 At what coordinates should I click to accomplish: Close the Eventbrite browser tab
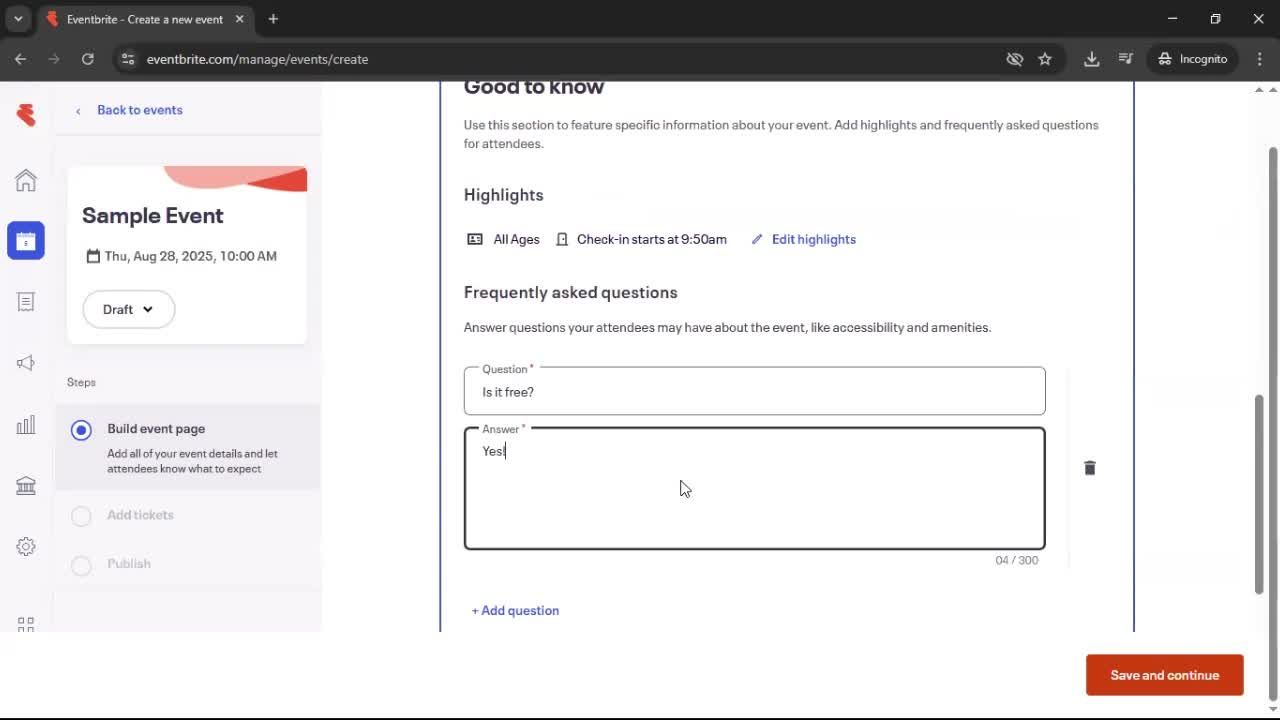click(240, 19)
